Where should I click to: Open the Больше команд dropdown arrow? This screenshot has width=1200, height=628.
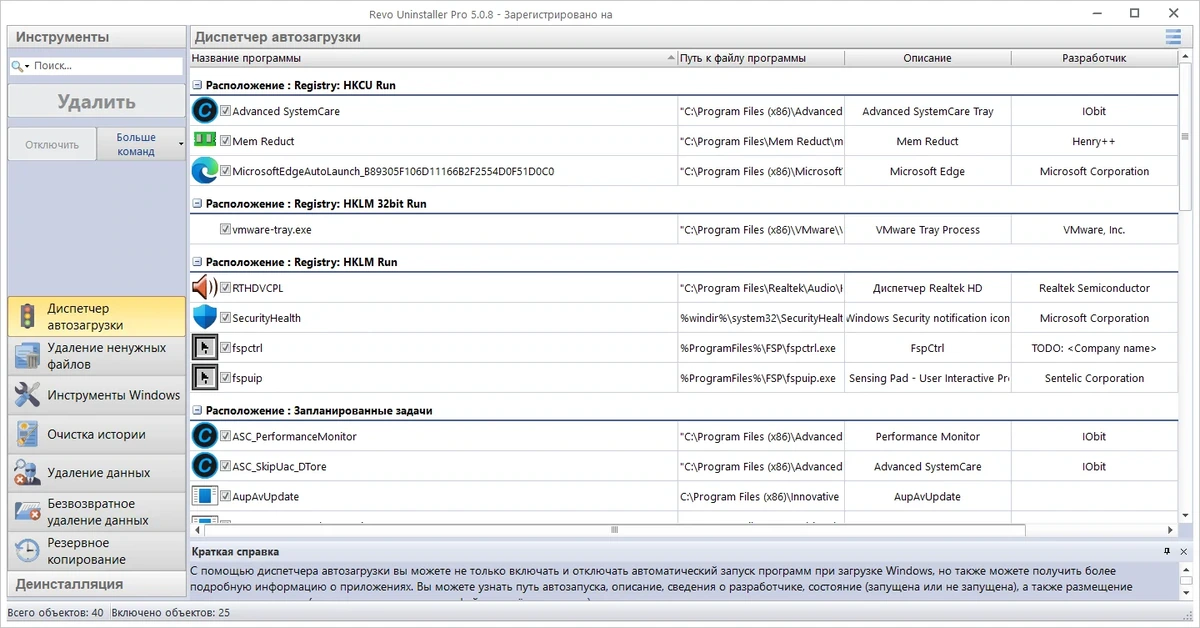(181, 144)
